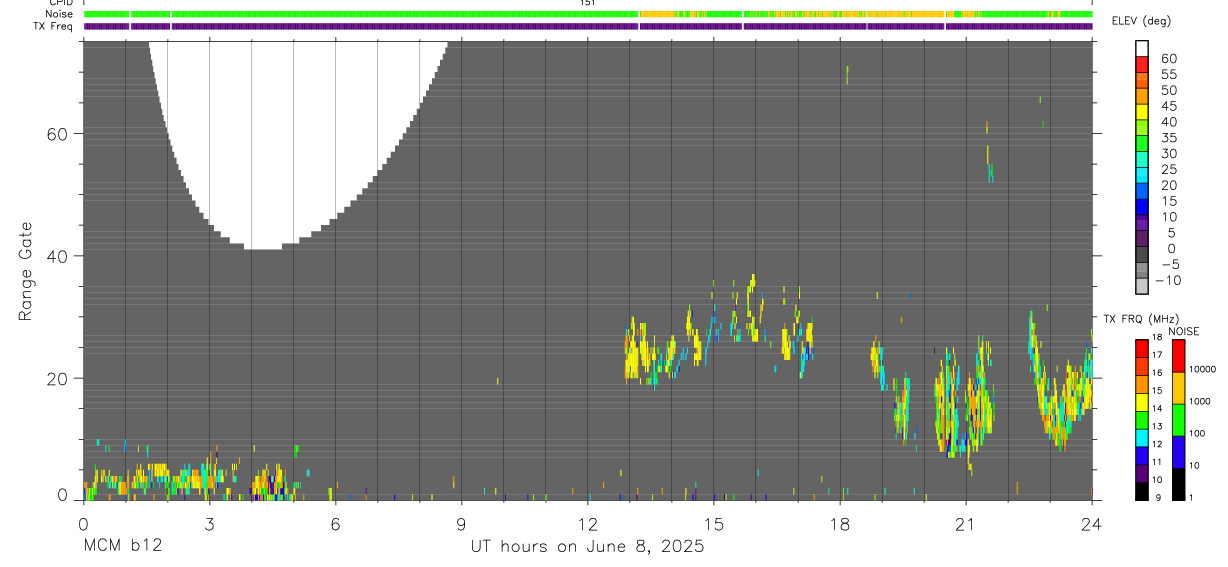
Task: Click the "60" tick on Range Gate axis
Action: pos(57,134)
